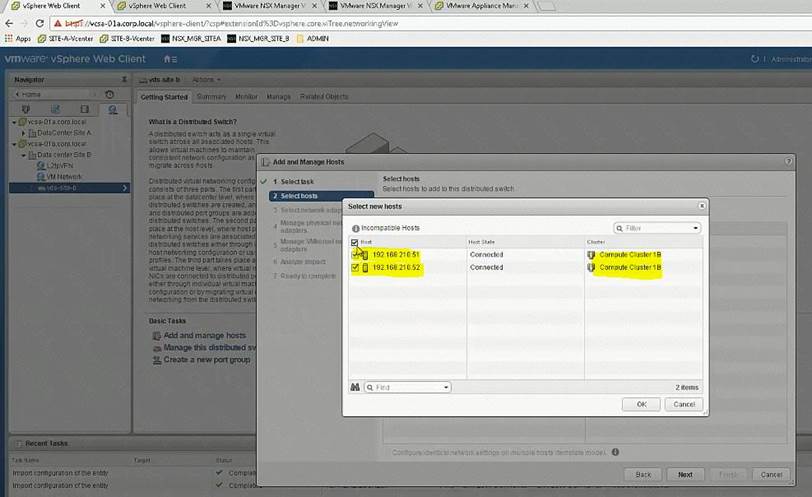Switch to the Summary tab
This screenshot has height=497, width=812.
click(x=211, y=97)
